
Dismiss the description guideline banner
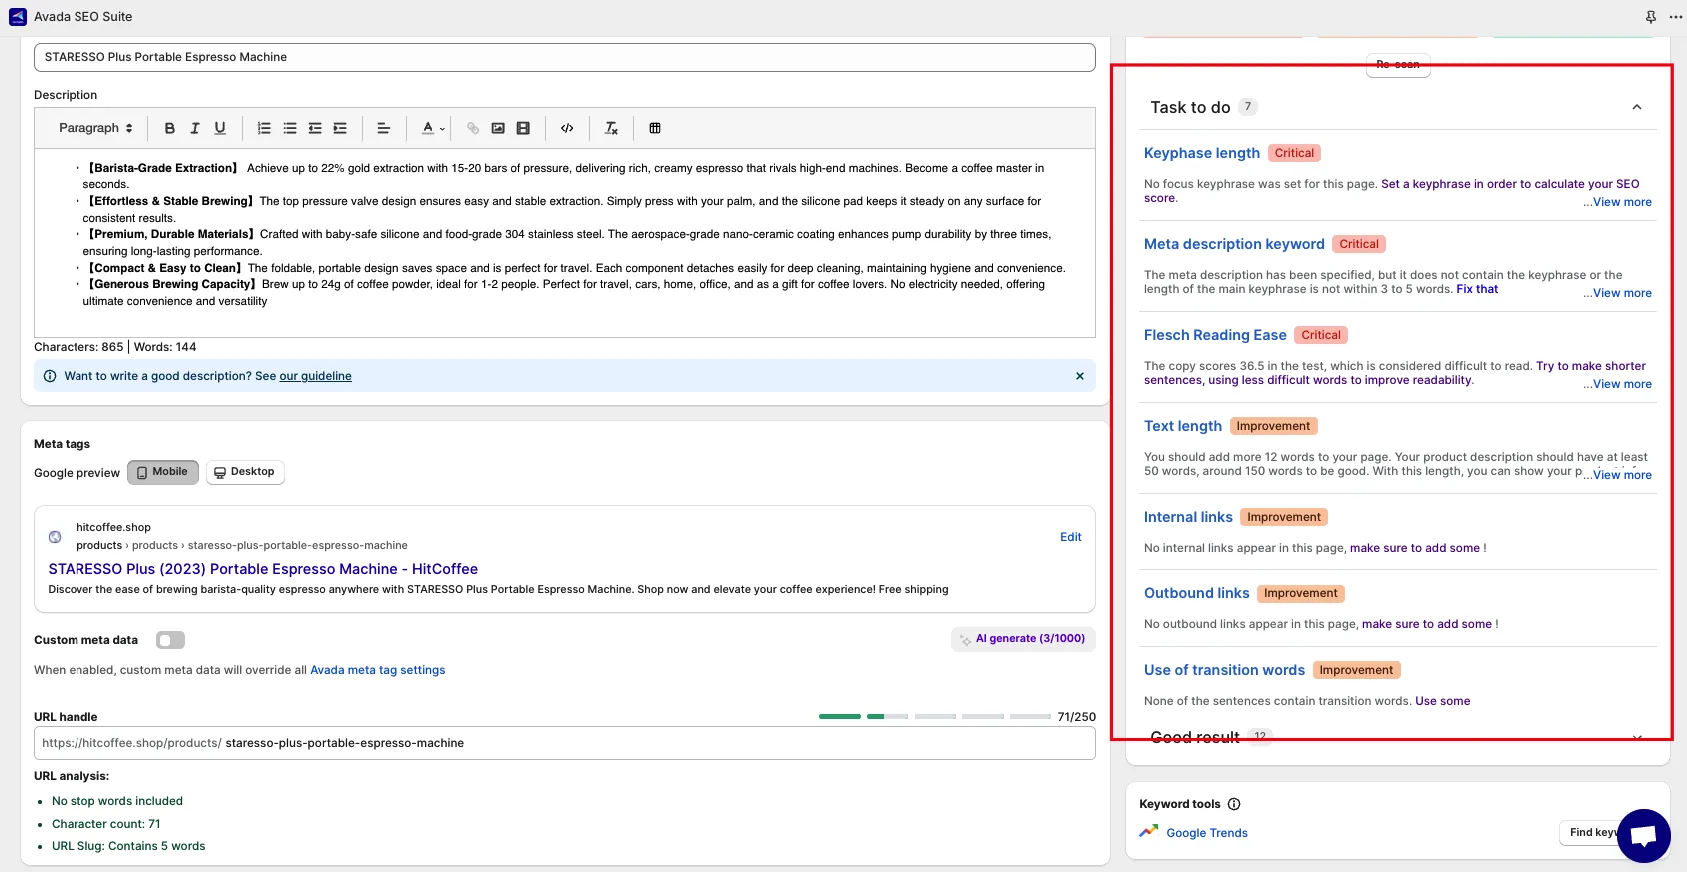click(x=1080, y=376)
